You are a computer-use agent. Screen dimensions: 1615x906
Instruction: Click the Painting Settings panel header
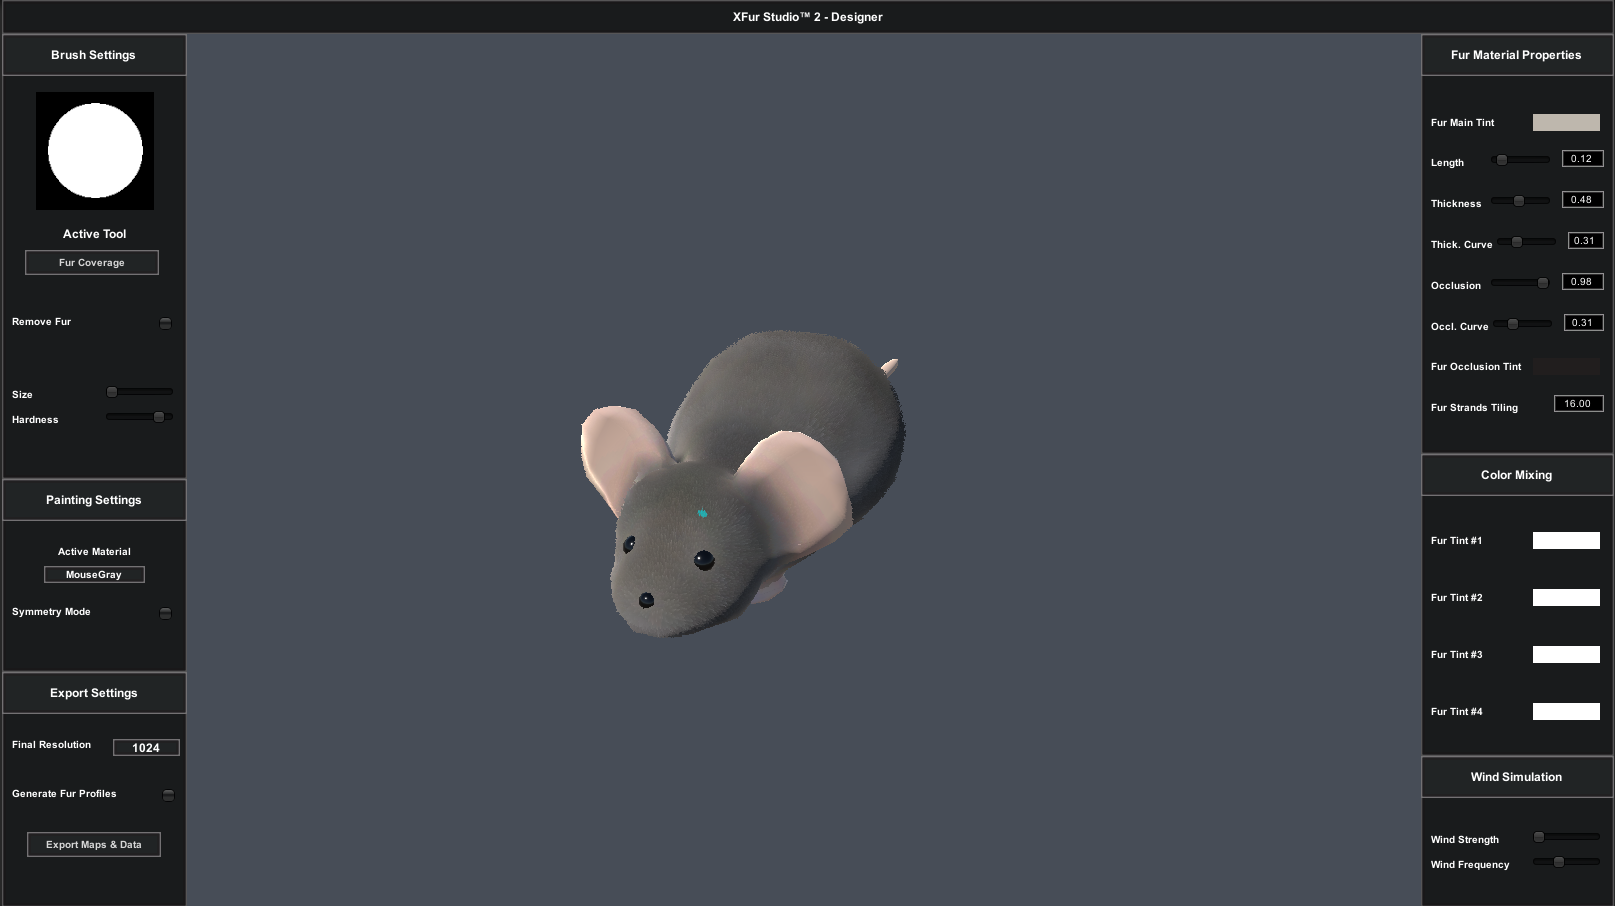pos(94,500)
